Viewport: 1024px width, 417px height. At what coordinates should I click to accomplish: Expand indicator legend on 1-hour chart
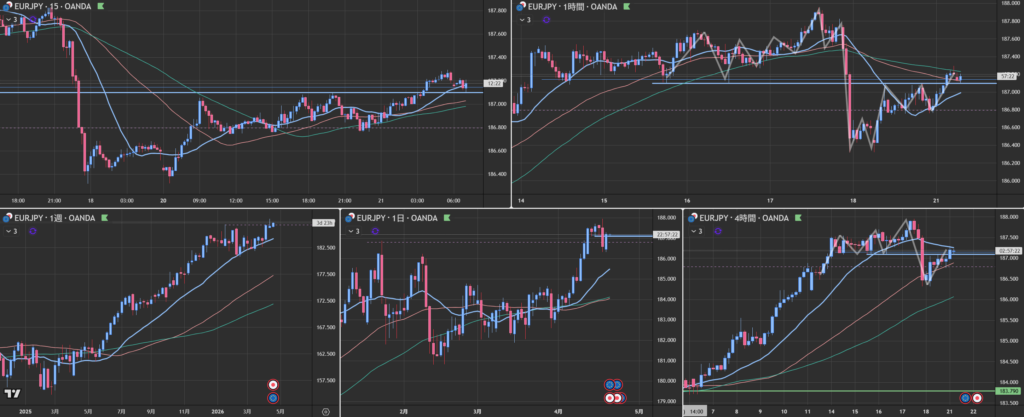522,19
